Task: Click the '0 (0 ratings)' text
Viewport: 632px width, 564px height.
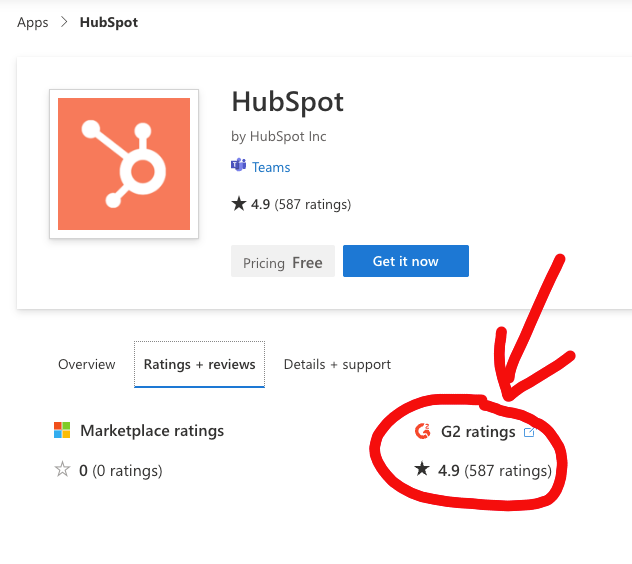Action: [121, 471]
